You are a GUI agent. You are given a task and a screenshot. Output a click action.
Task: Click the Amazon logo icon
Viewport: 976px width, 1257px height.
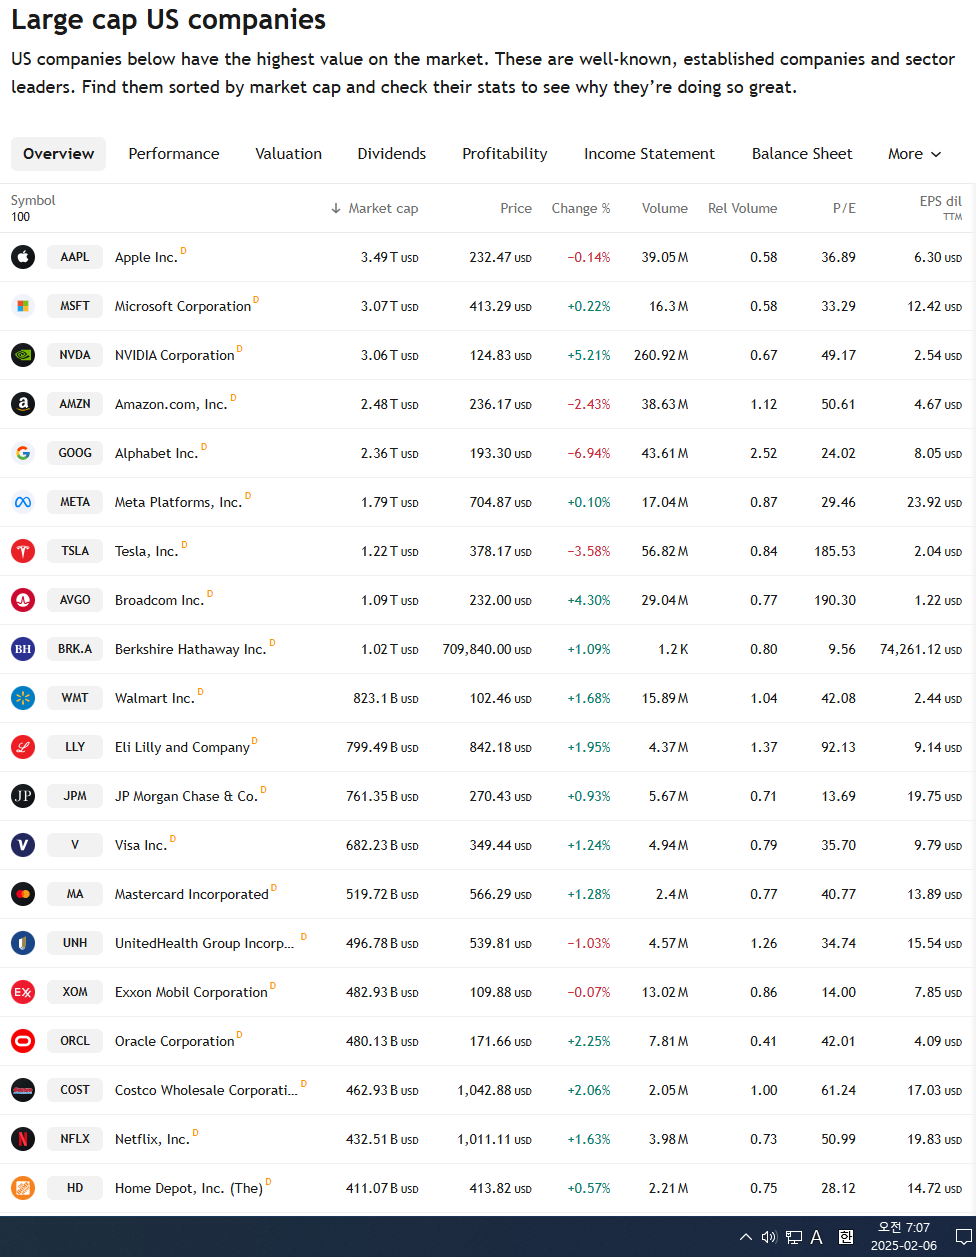click(23, 404)
